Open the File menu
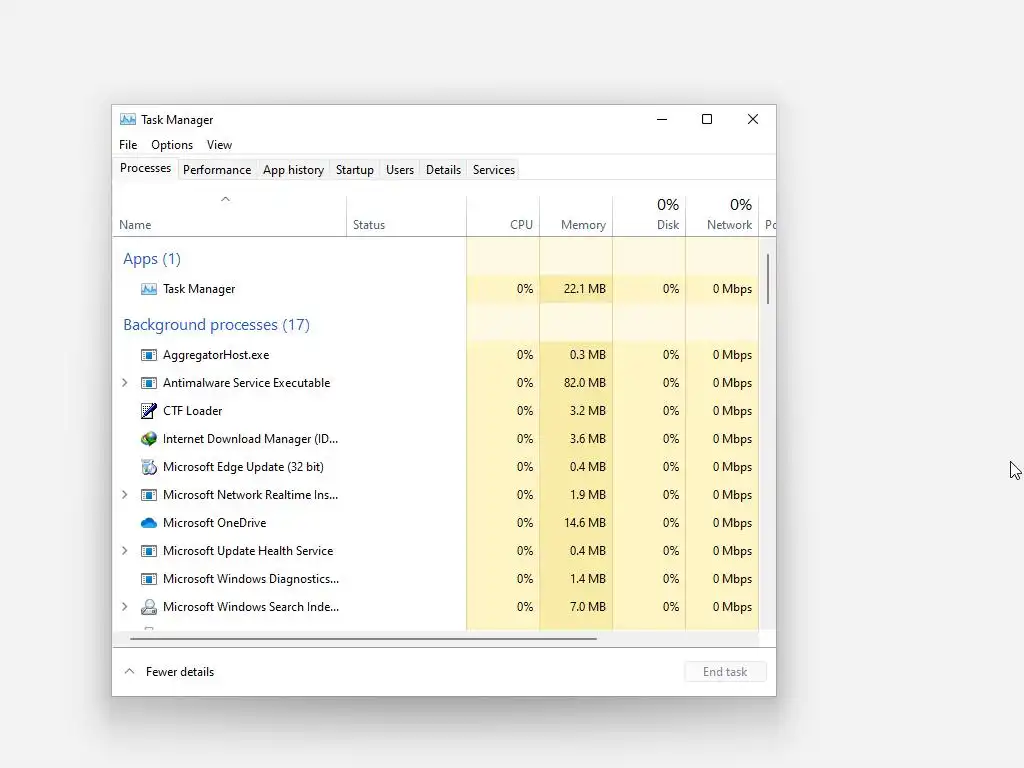 pos(128,145)
